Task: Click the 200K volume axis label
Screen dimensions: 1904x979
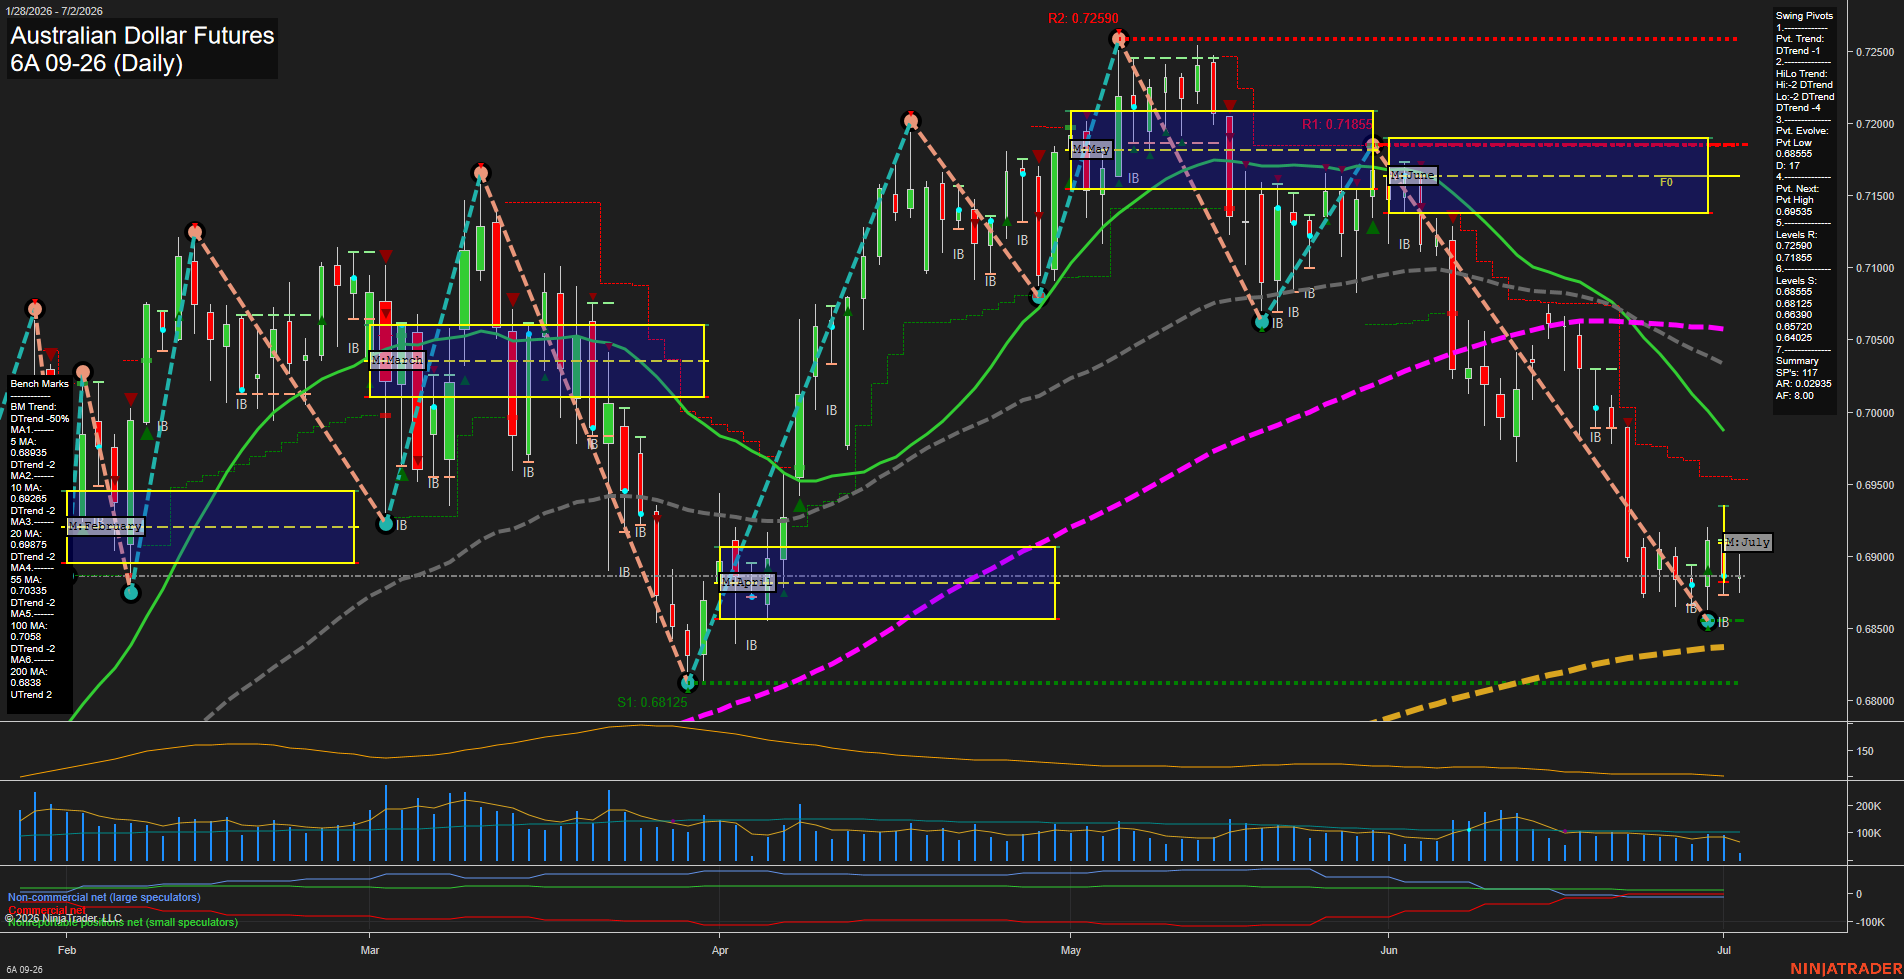Action: [1869, 806]
